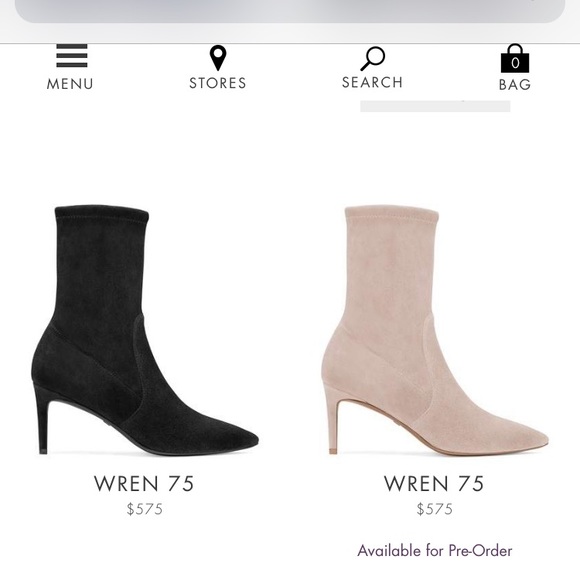Open the beige WREN 75 product title
The width and height of the screenshot is (580, 580).
[x=434, y=483]
